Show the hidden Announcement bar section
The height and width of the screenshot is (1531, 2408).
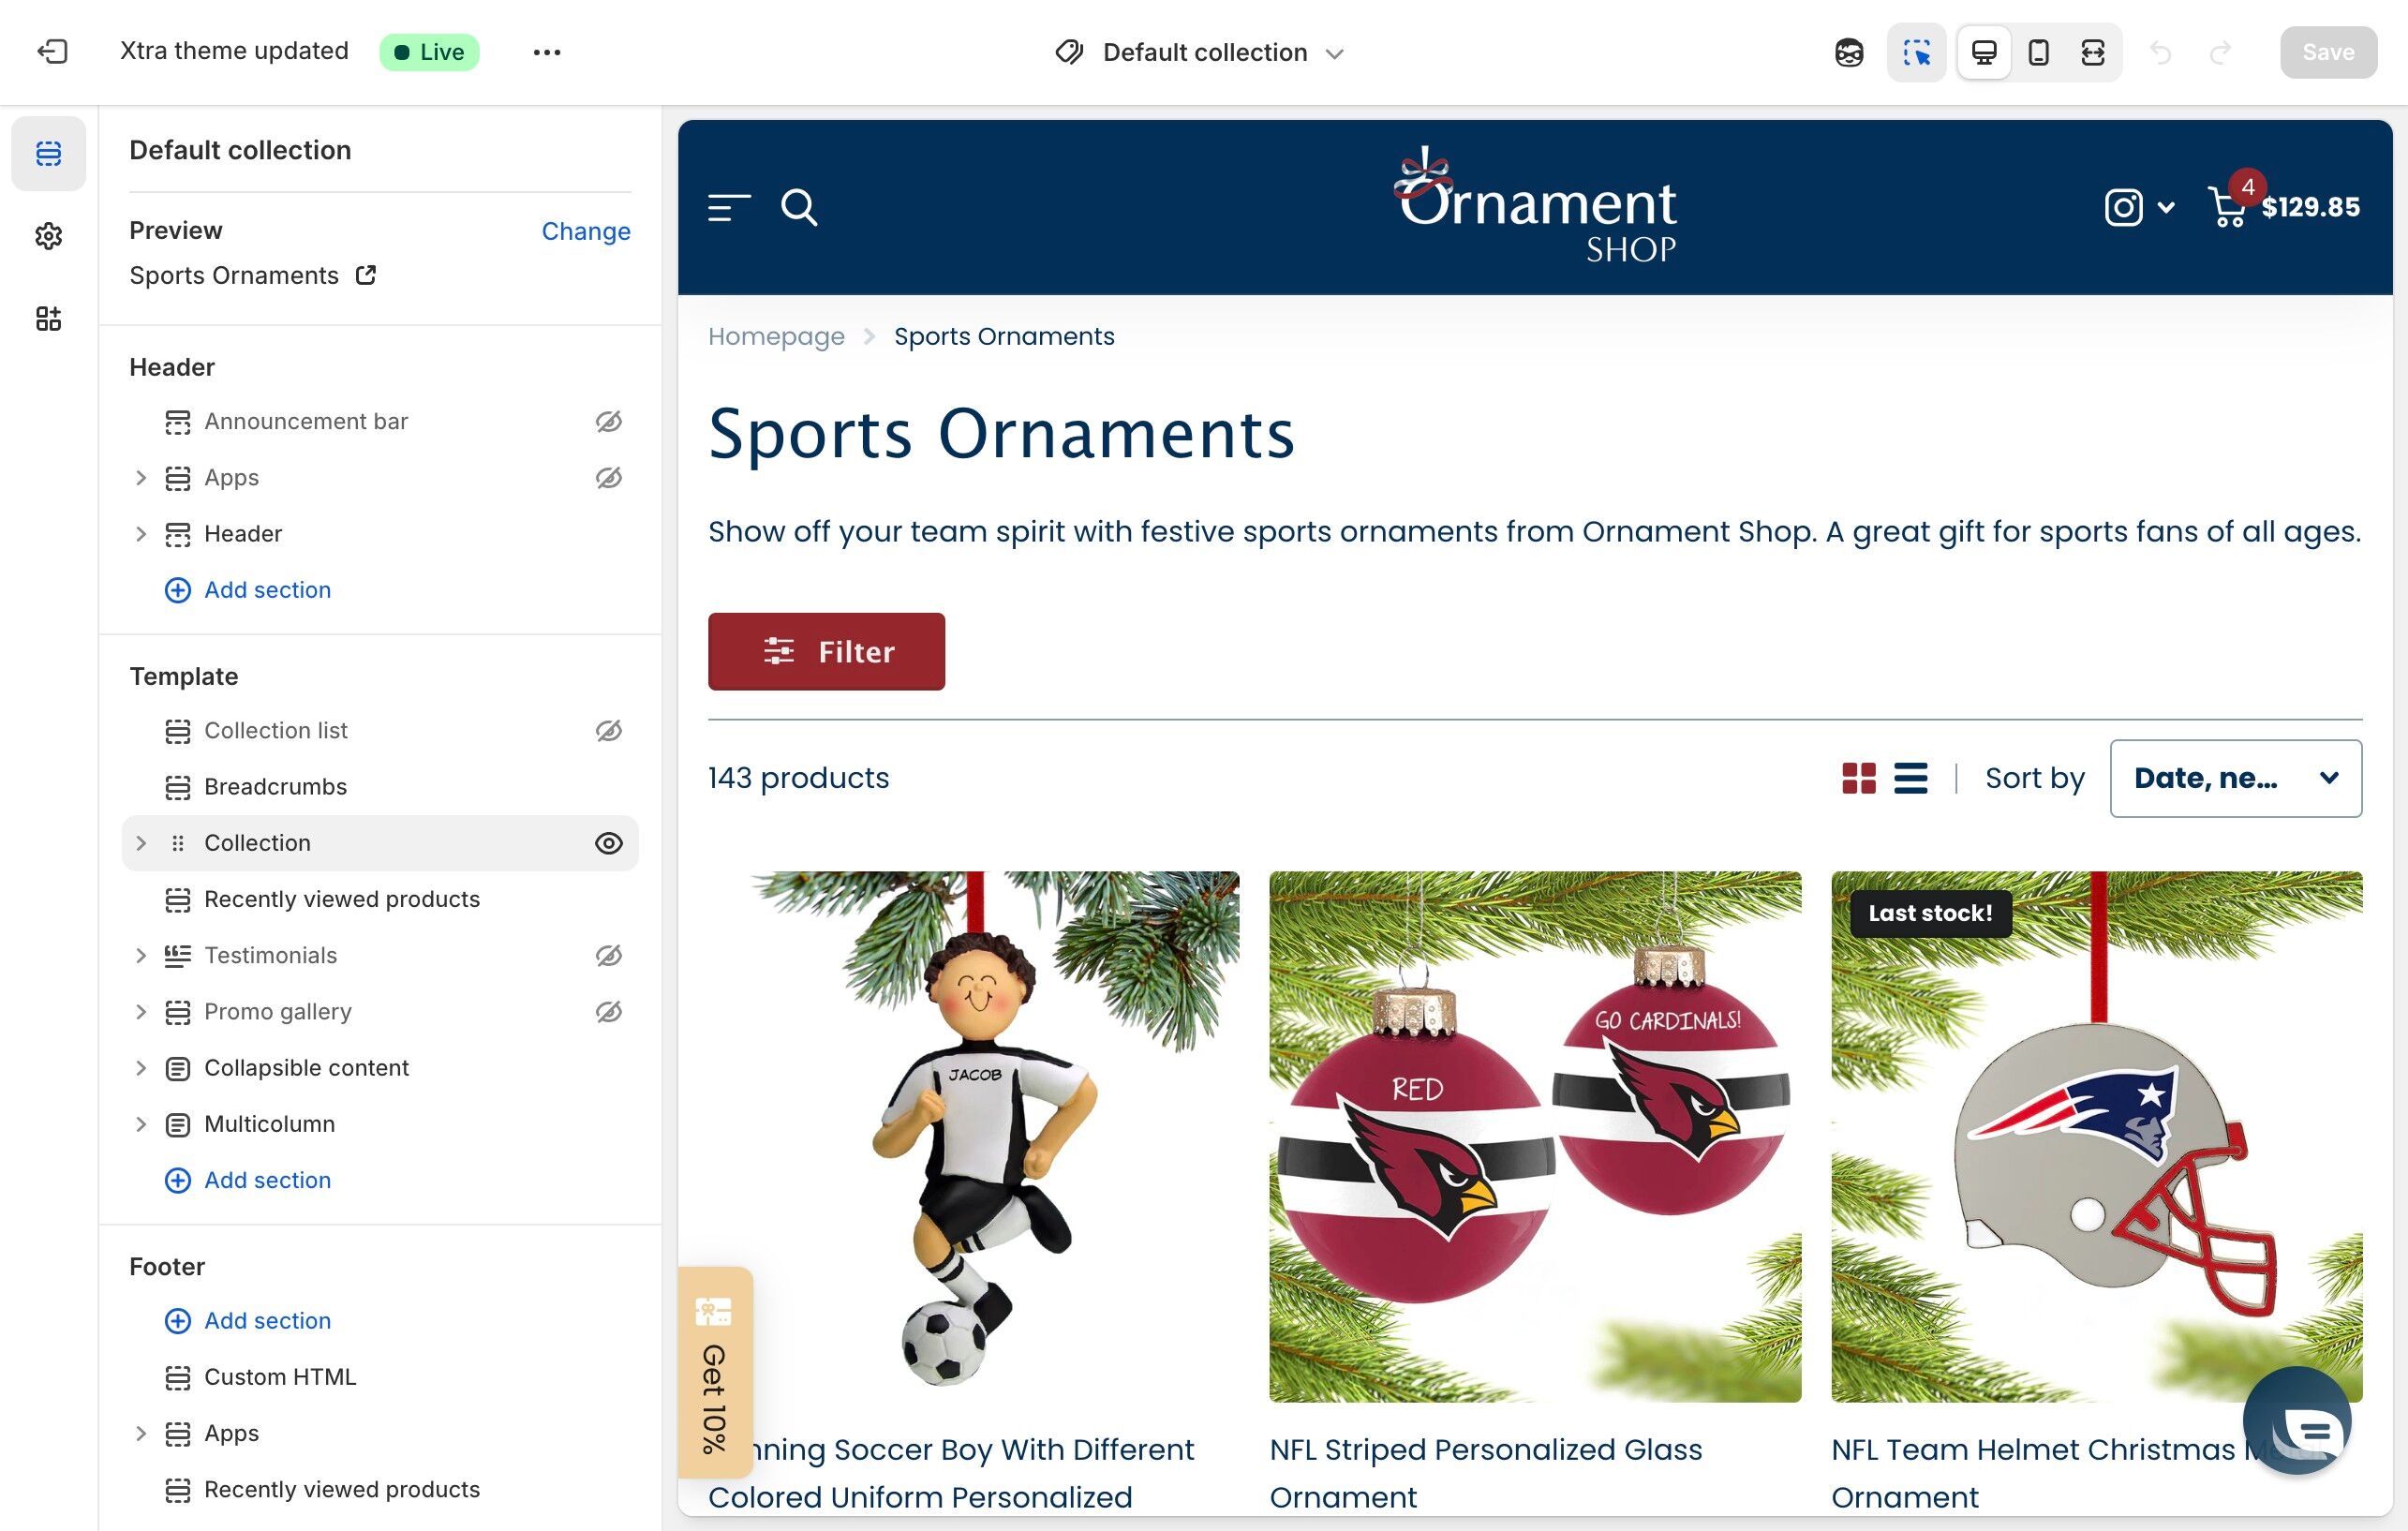point(608,422)
